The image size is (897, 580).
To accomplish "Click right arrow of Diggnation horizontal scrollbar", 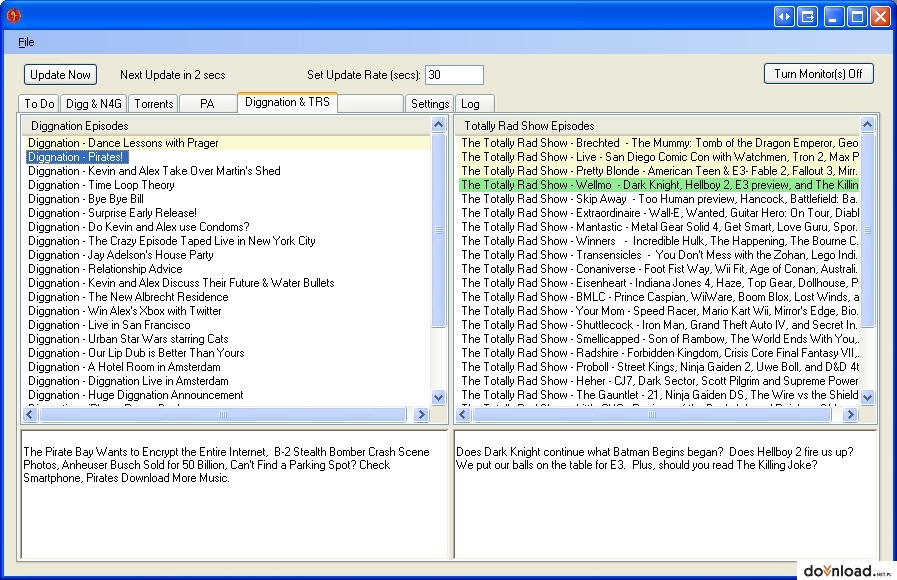I will point(421,415).
